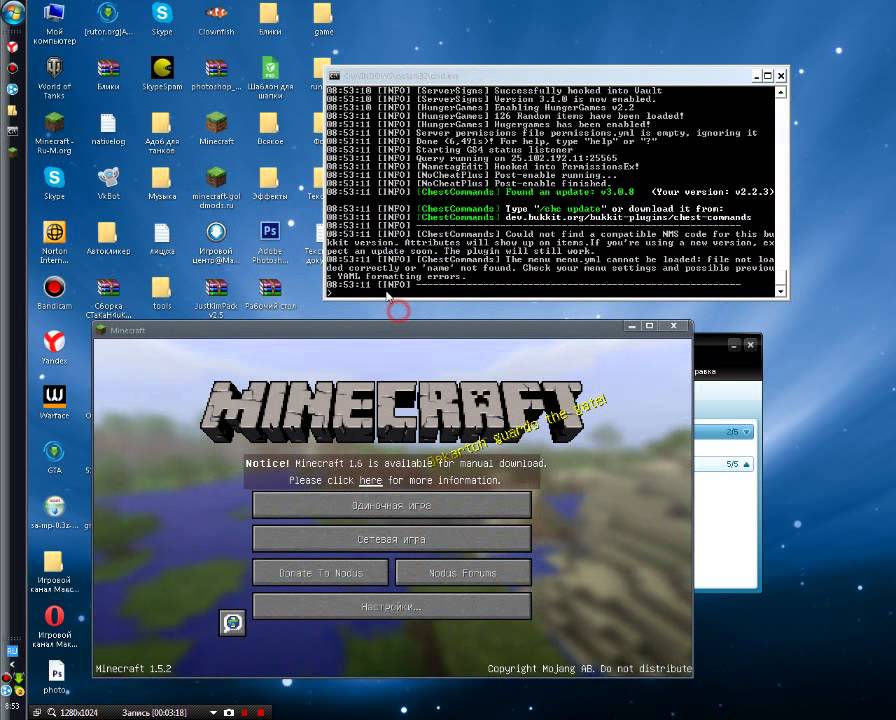Open the nativelog text file icon
Screen dimensions: 896x720
(x=108, y=129)
